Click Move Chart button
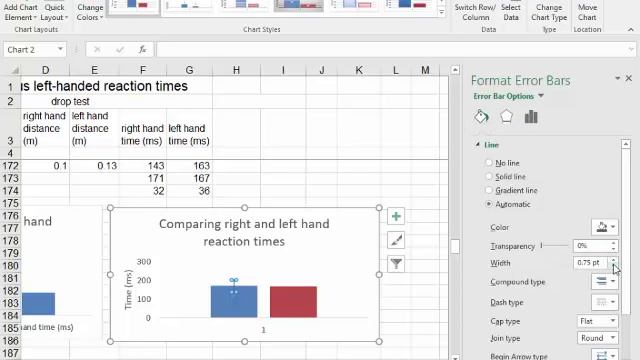 587,12
